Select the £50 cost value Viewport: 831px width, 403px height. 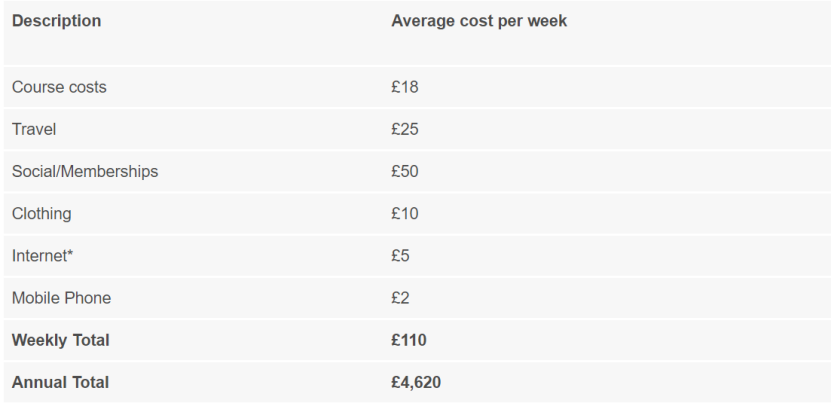point(404,171)
